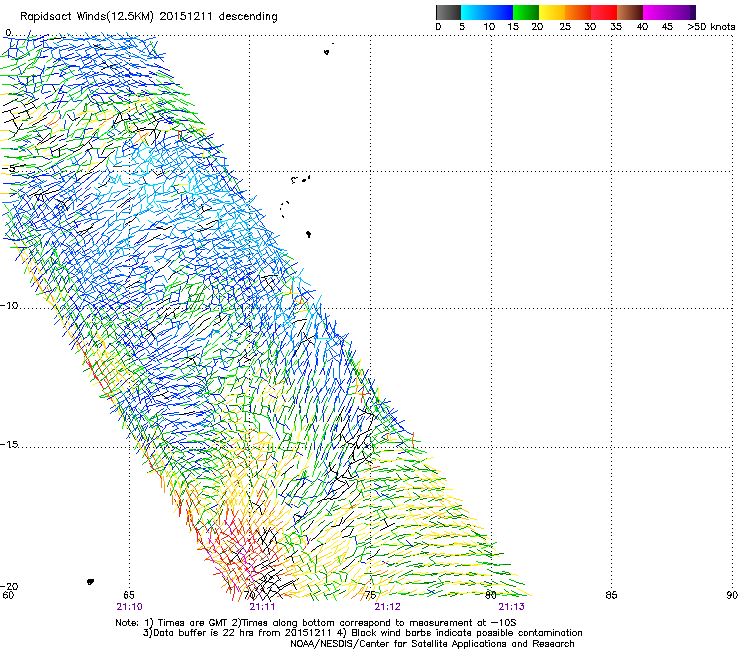The width and height of the screenshot is (740, 650).
Task: Click the longitude label '65'
Action: click(128, 595)
